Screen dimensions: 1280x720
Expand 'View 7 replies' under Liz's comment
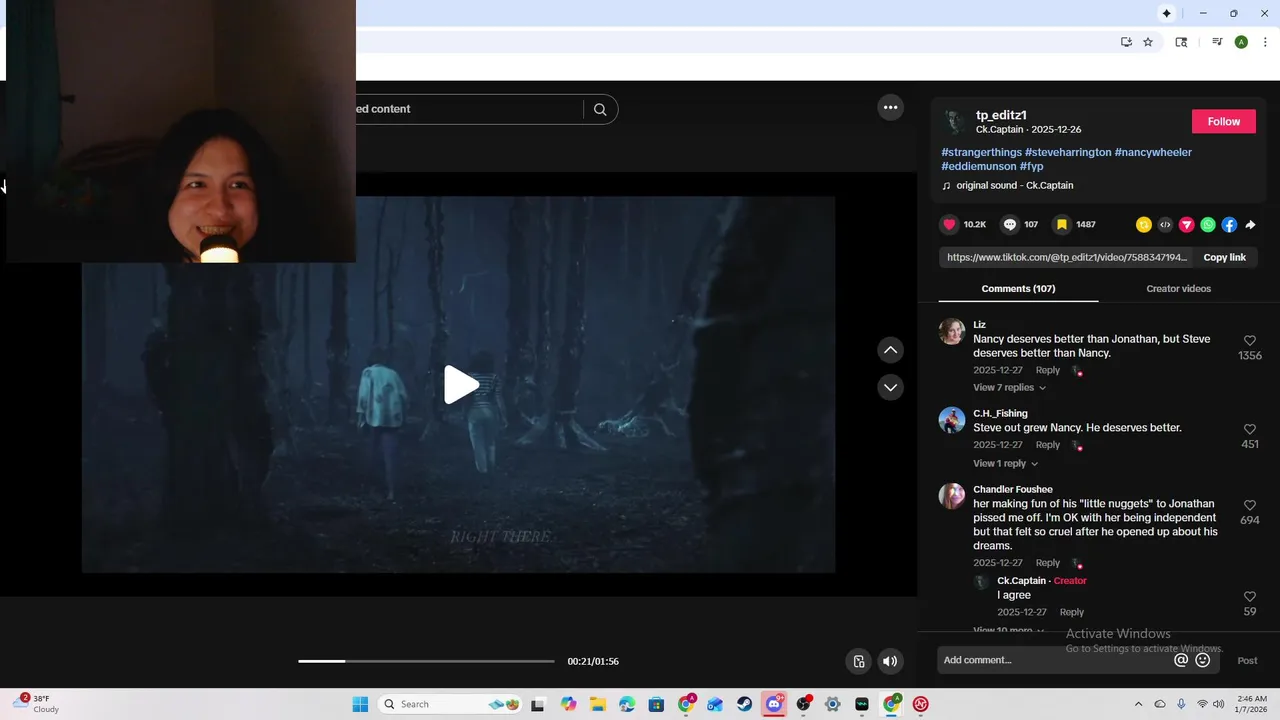(x=1009, y=388)
